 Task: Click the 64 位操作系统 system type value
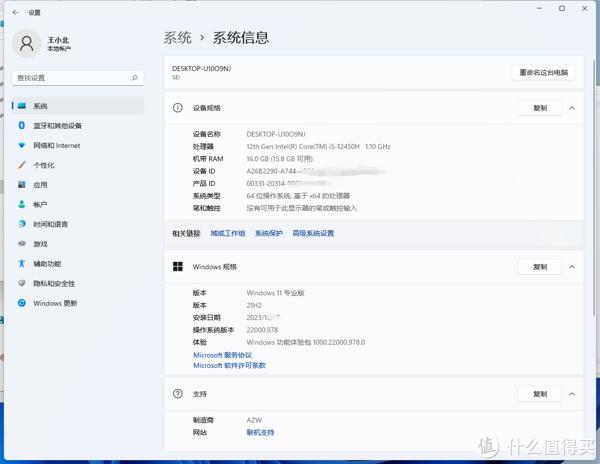[x=298, y=196]
